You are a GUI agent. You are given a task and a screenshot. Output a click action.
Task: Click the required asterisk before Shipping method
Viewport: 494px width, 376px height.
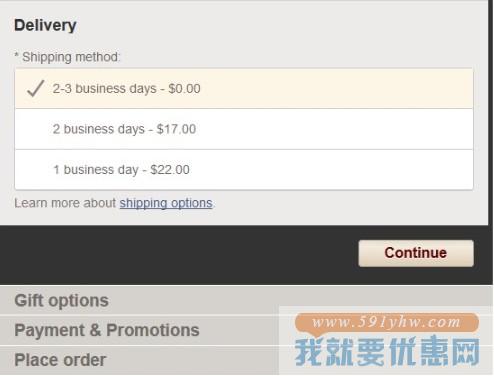coord(17,55)
